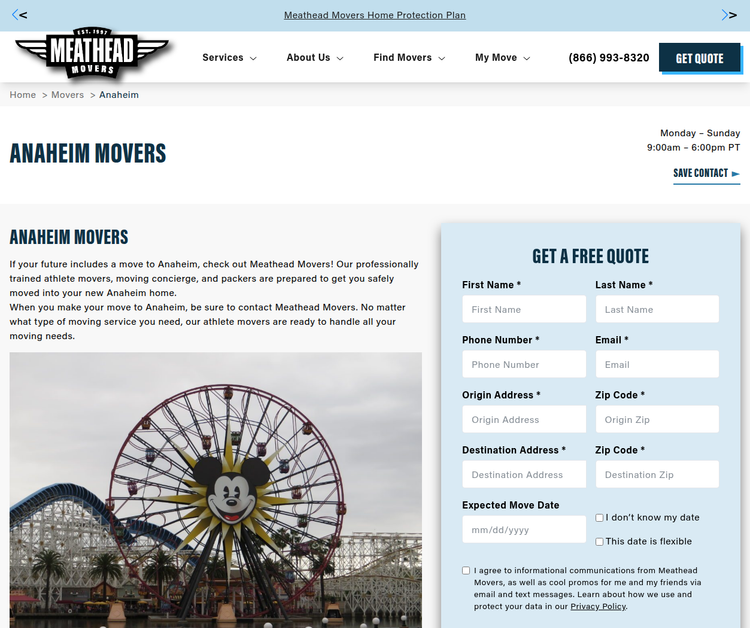
Task: Click the arrow icon beside Save Contact
Action: (736, 174)
